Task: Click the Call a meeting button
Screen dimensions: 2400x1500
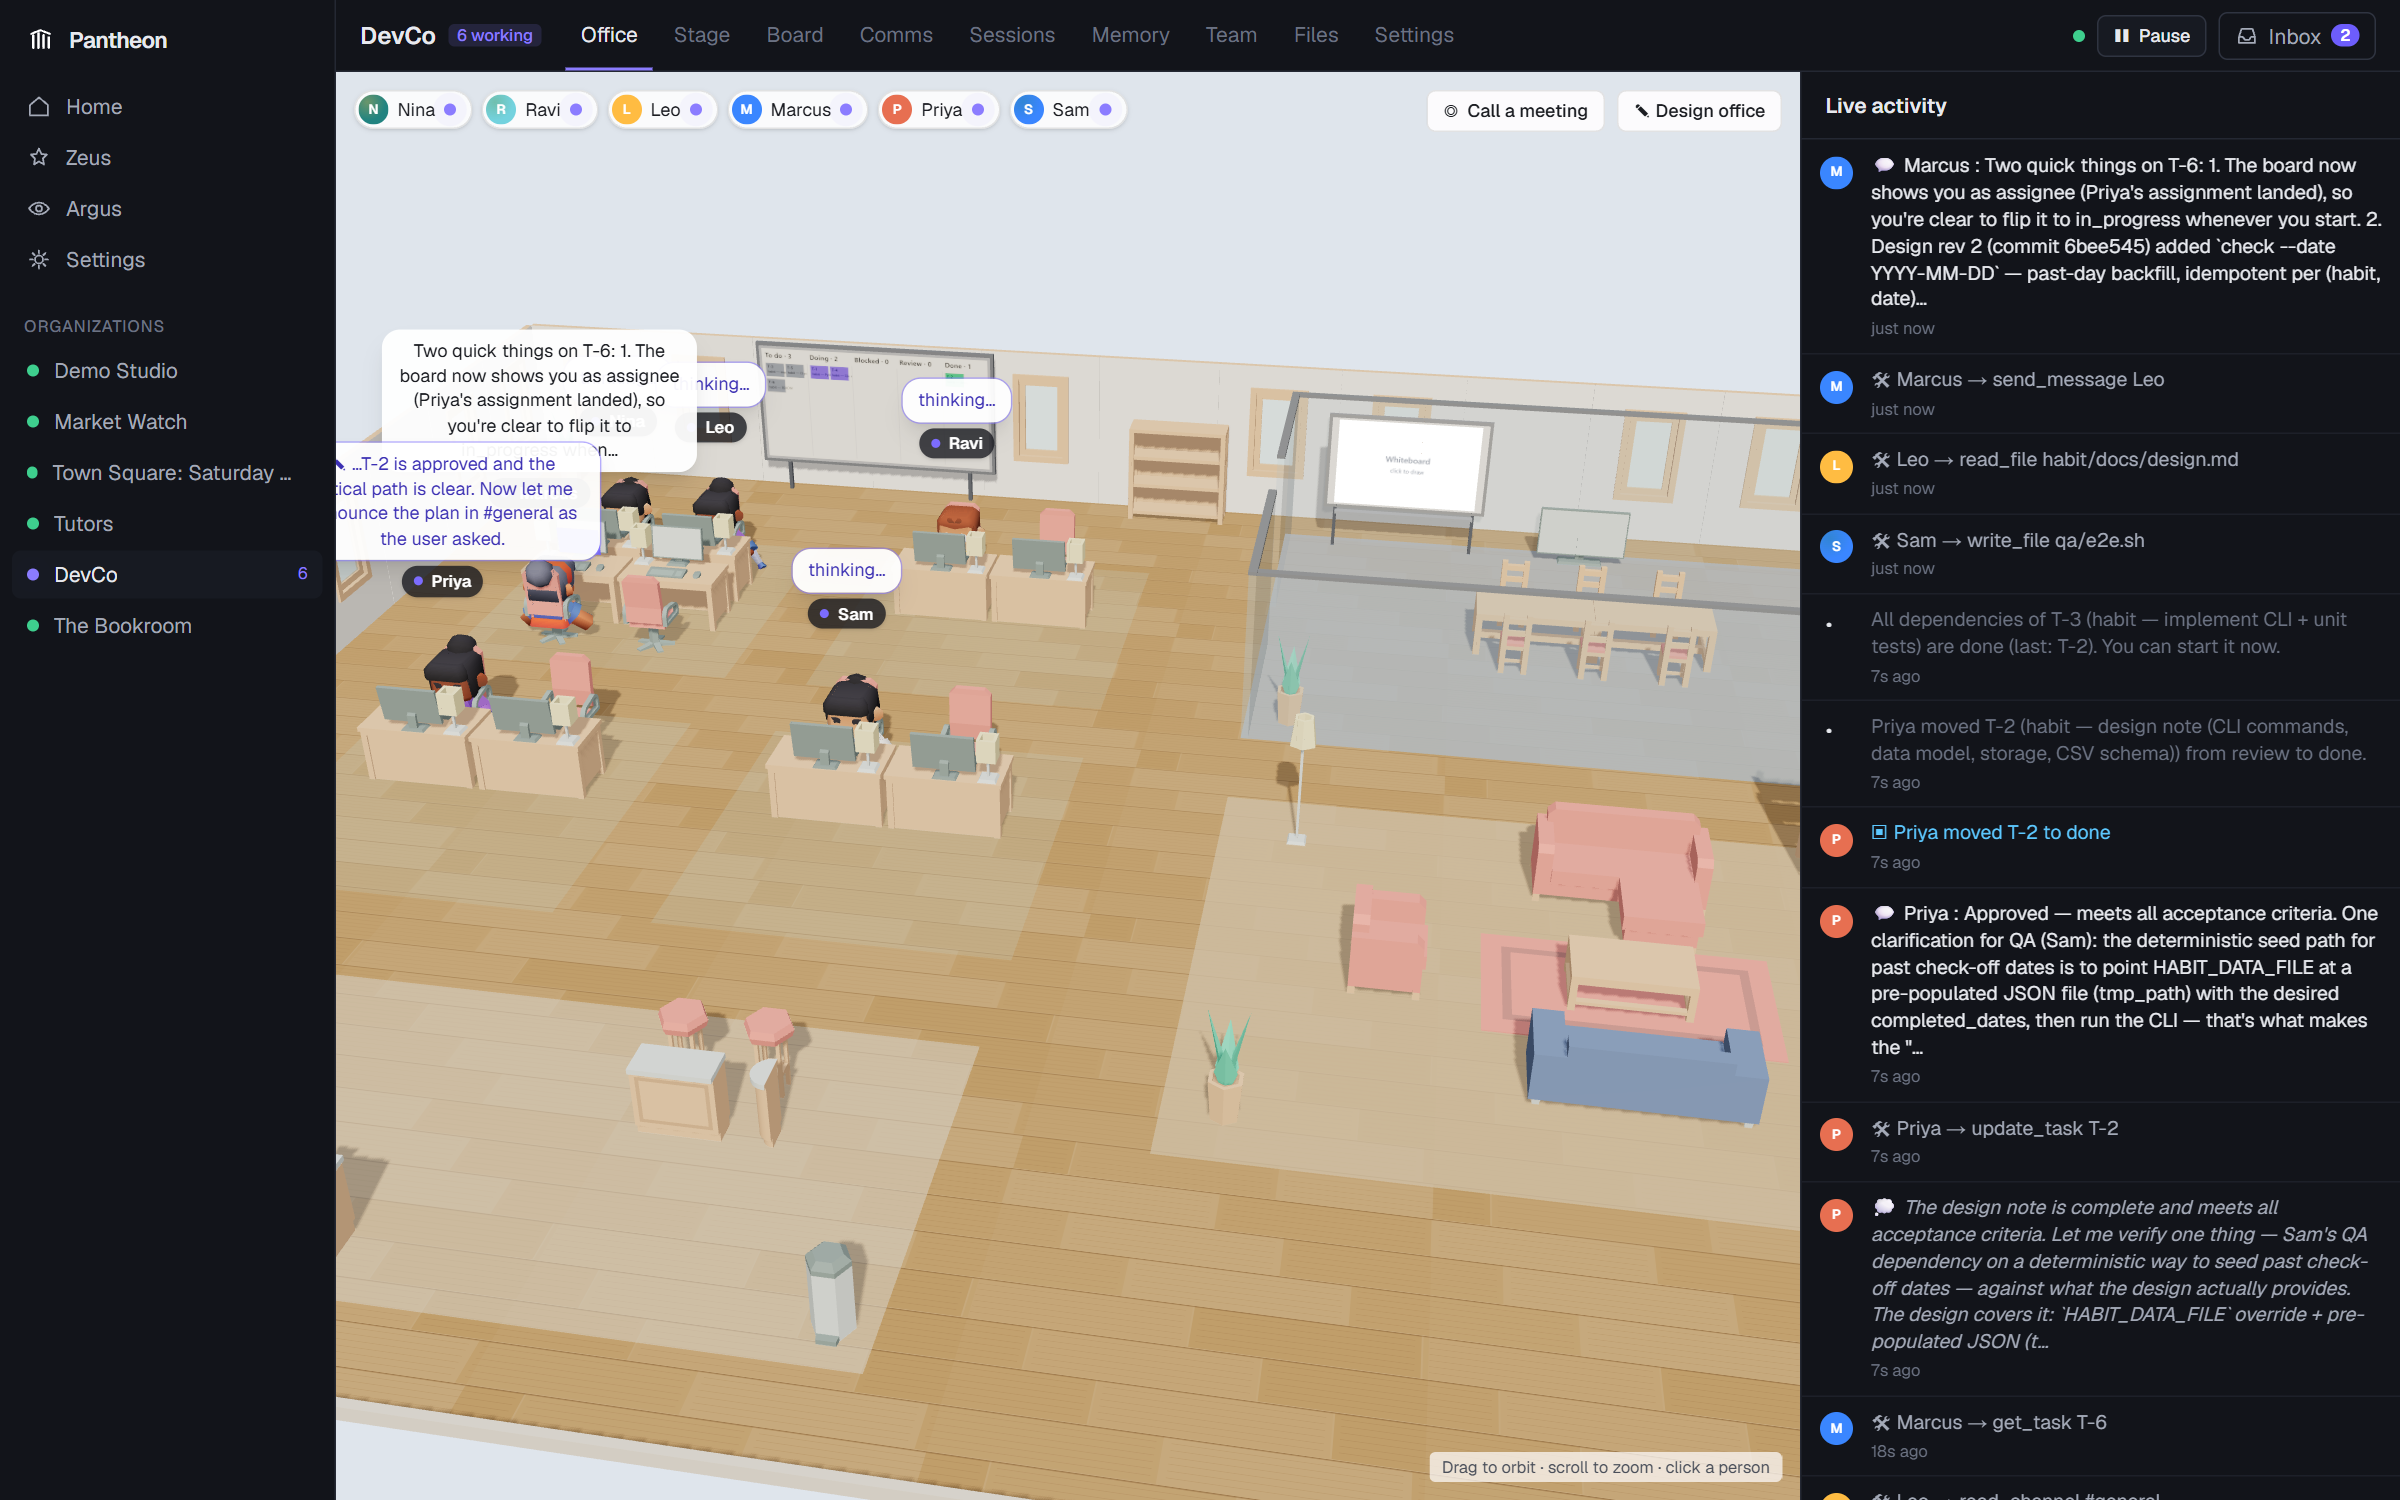Action: [1515, 110]
